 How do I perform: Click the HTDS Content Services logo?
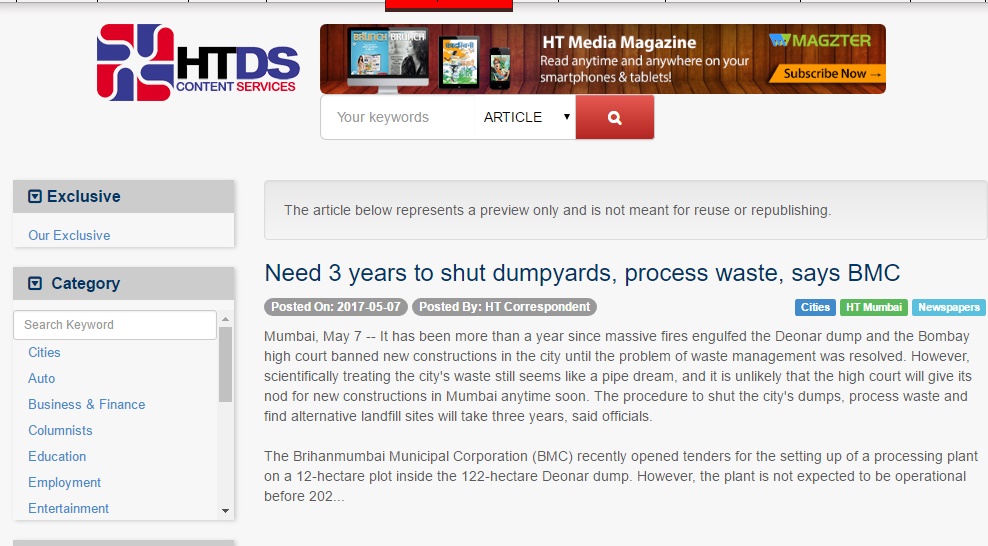click(198, 62)
